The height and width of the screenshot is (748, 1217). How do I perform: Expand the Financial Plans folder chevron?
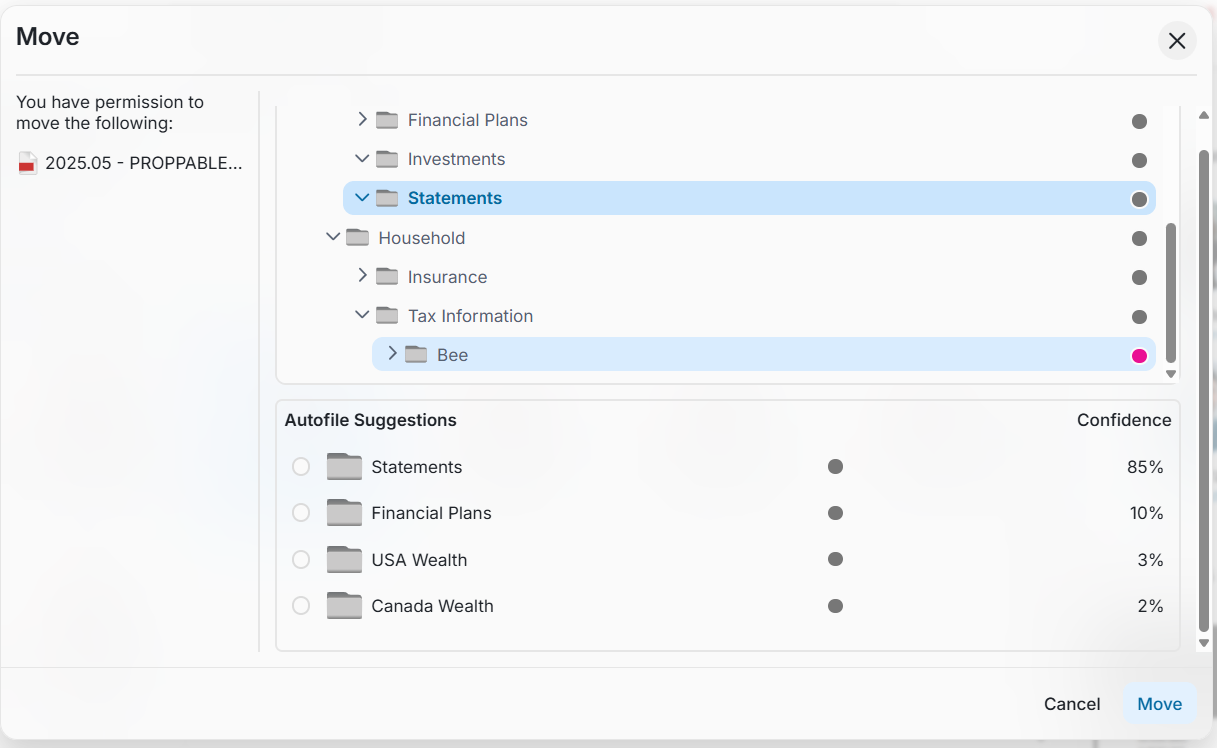point(362,119)
